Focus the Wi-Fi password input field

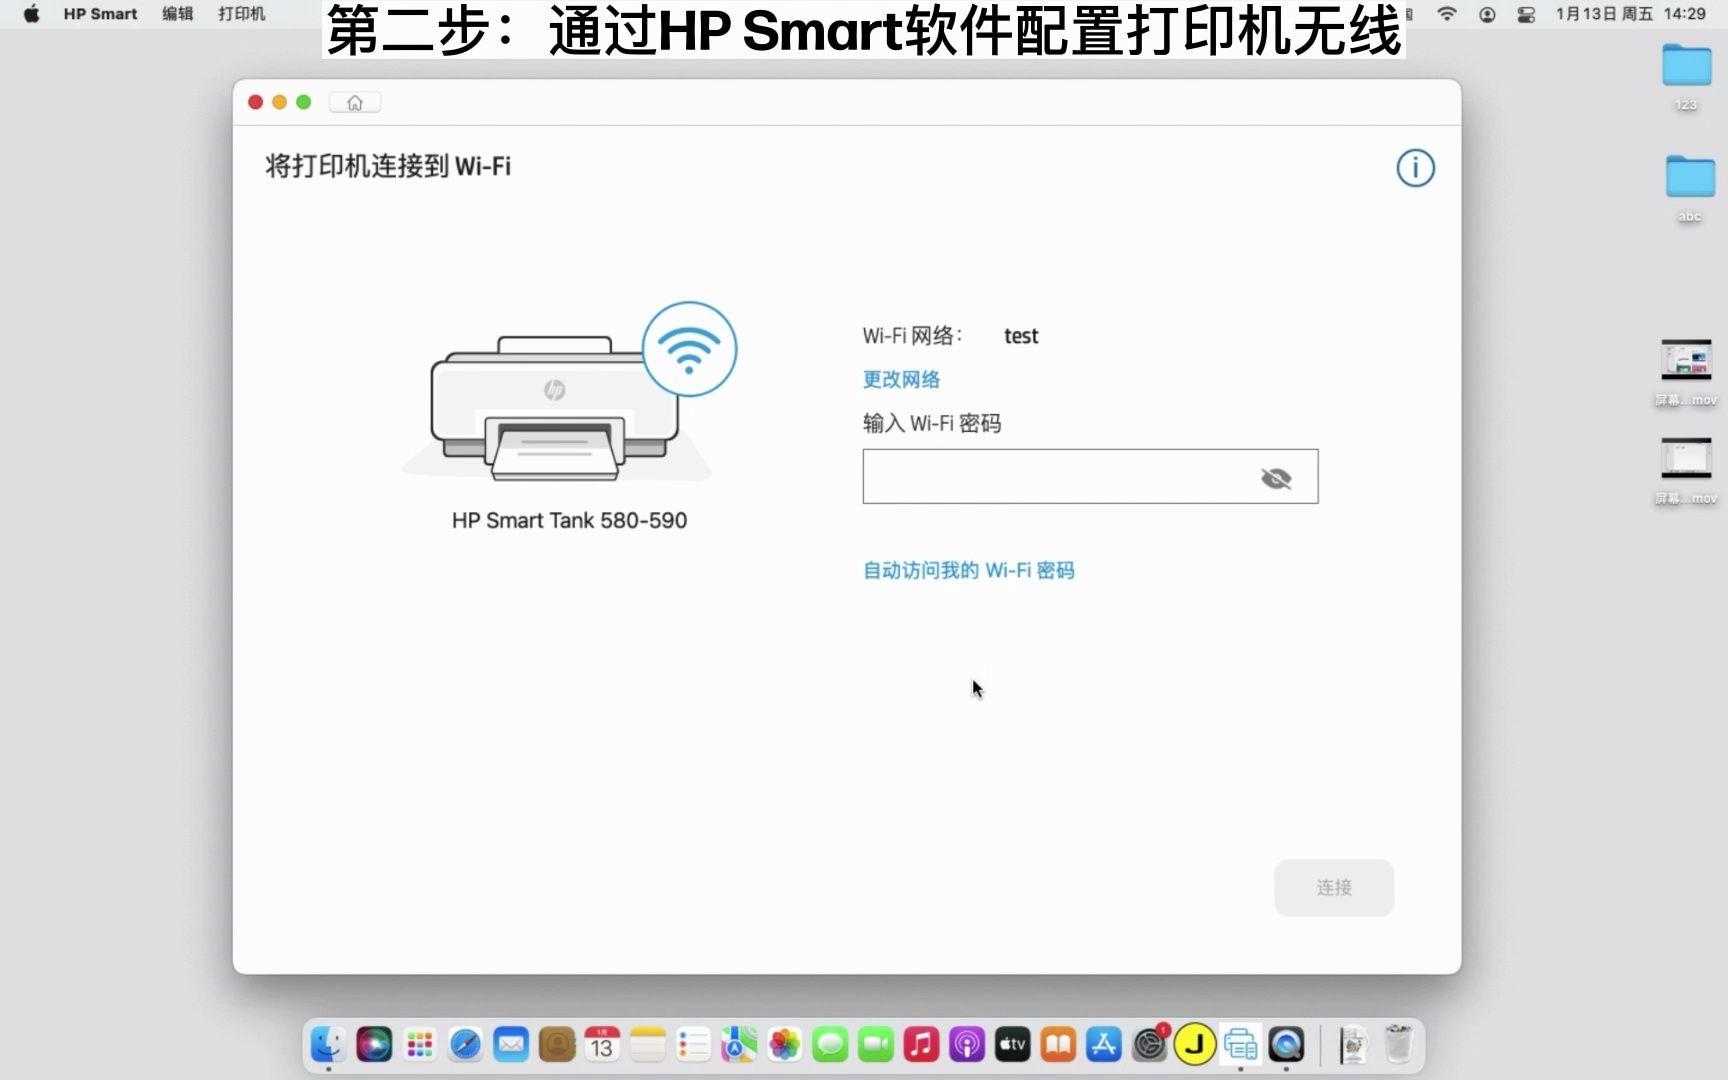(x=1090, y=477)
